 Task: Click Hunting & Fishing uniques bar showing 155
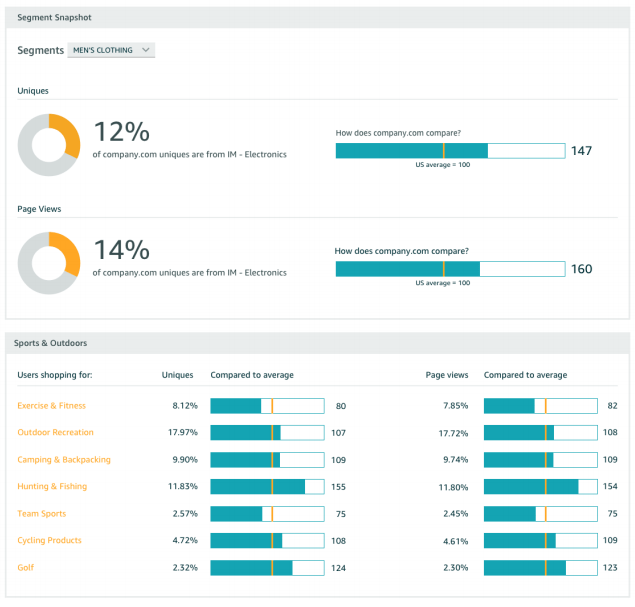(x=267, y=487)
